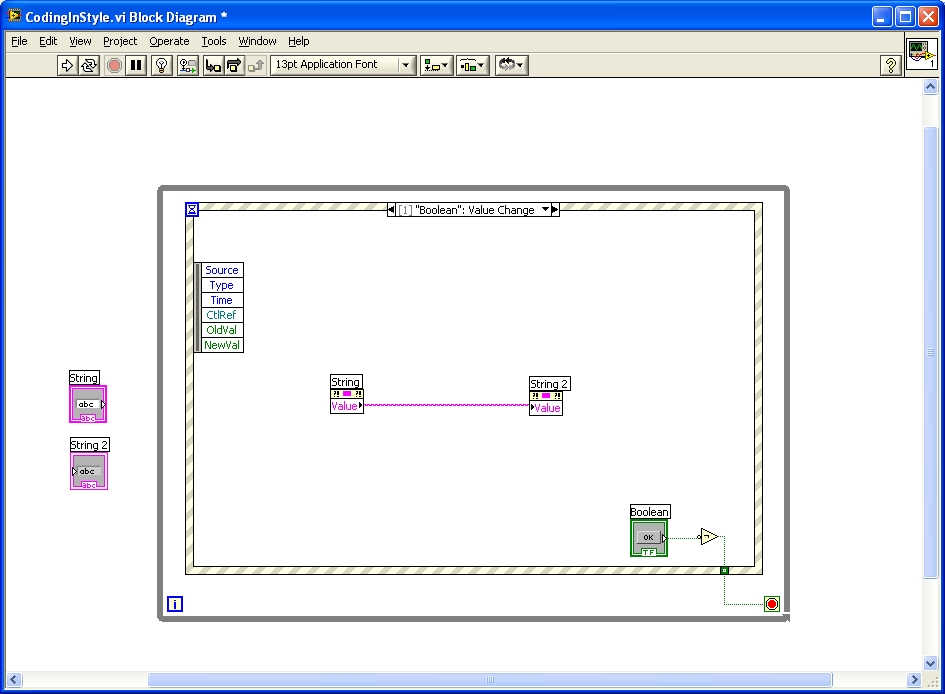The width and height of the screenshot is (945, 694).
Task: Open the Tools menu
Action: (x=214, y=41)
